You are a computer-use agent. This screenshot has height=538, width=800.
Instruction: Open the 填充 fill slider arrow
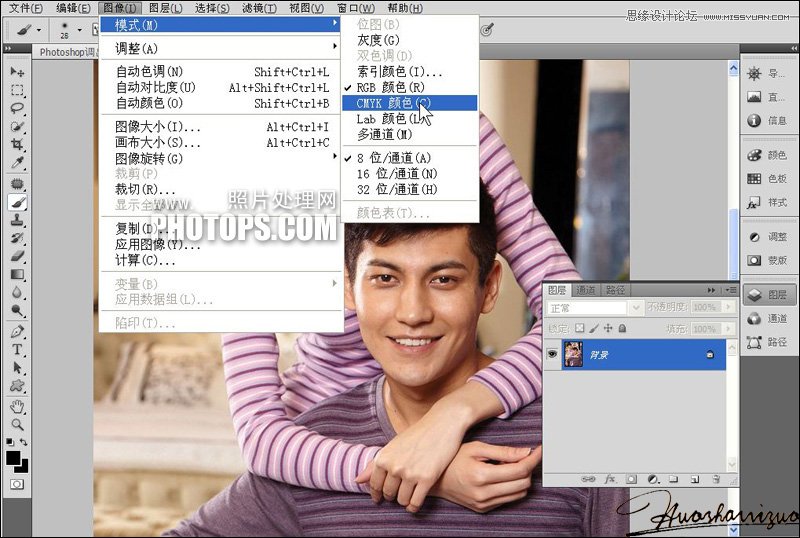(x=729, y=329)
